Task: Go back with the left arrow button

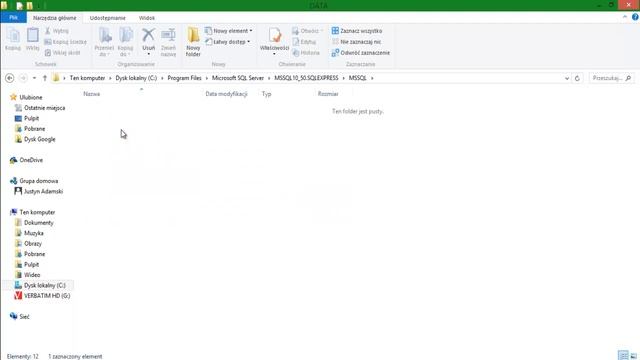Action: [10, 78]
